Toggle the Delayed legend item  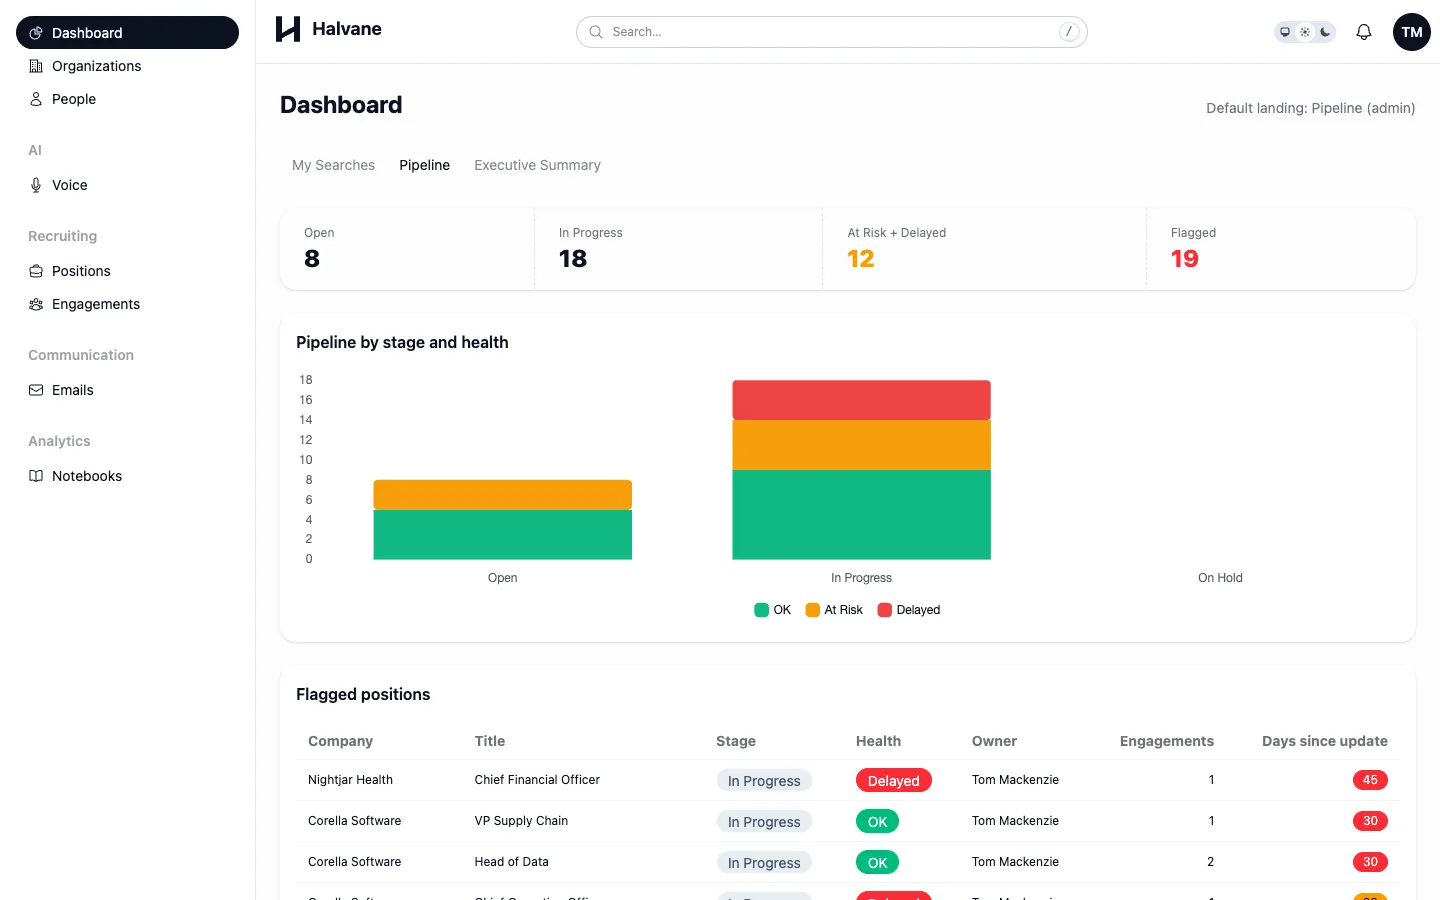pos(908,610)
